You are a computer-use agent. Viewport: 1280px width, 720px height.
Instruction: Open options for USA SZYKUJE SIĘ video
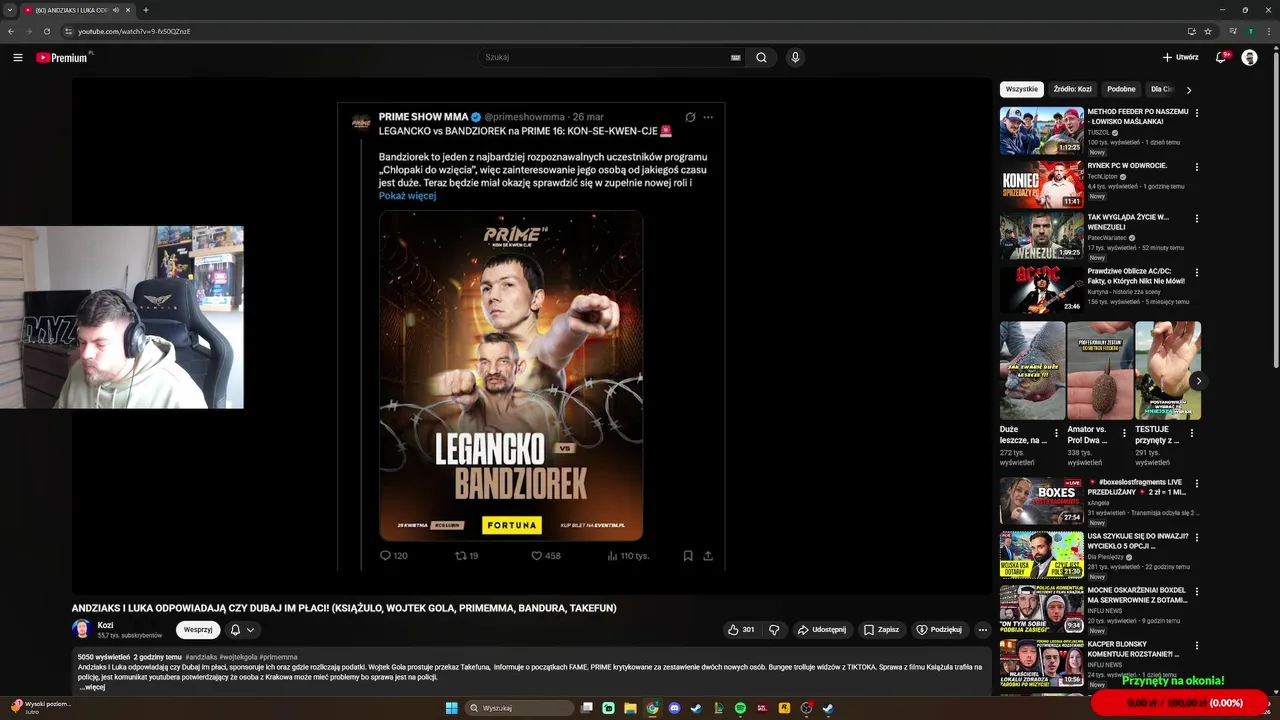pos(1197,537)
